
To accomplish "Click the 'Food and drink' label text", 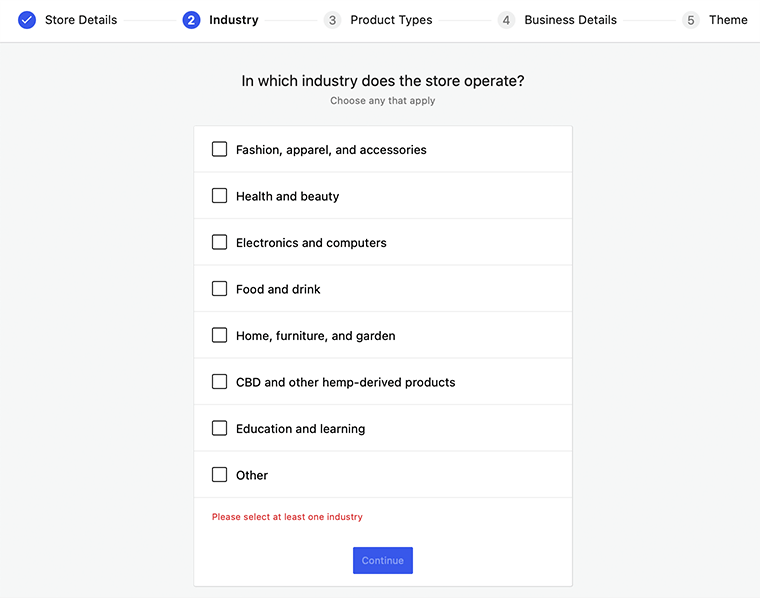I will pos(278,289).
